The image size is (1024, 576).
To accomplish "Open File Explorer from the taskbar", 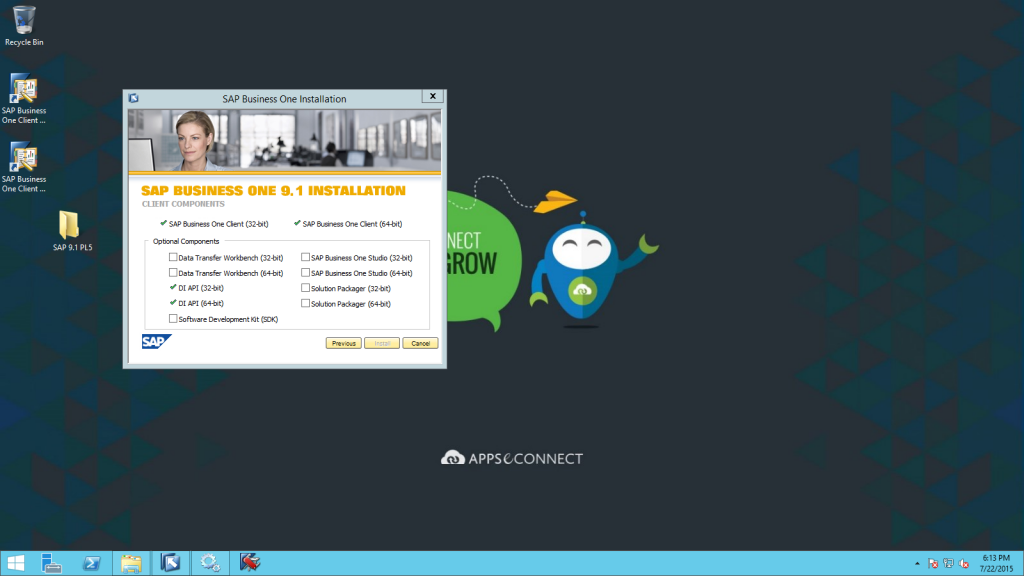I will [x=131, y=563].
